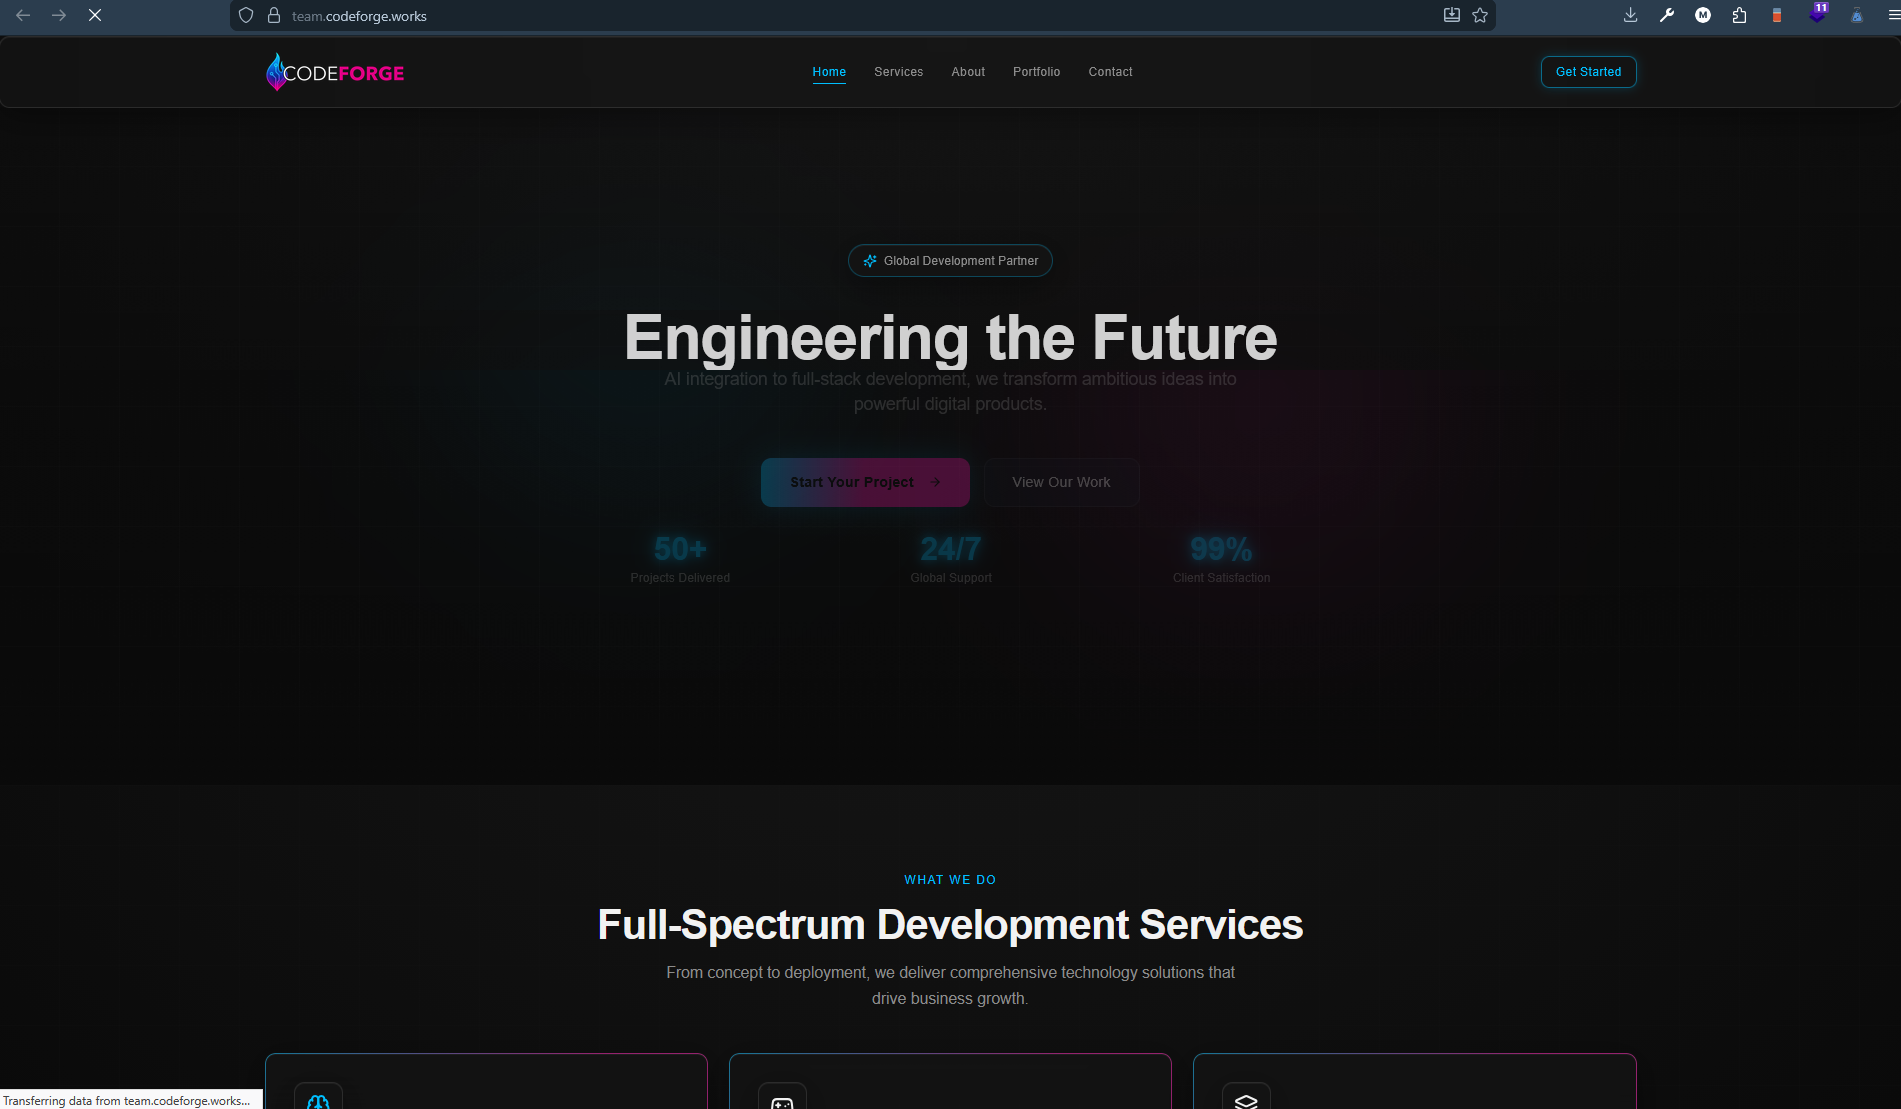Click the View Our Work link

(1061, 481)
